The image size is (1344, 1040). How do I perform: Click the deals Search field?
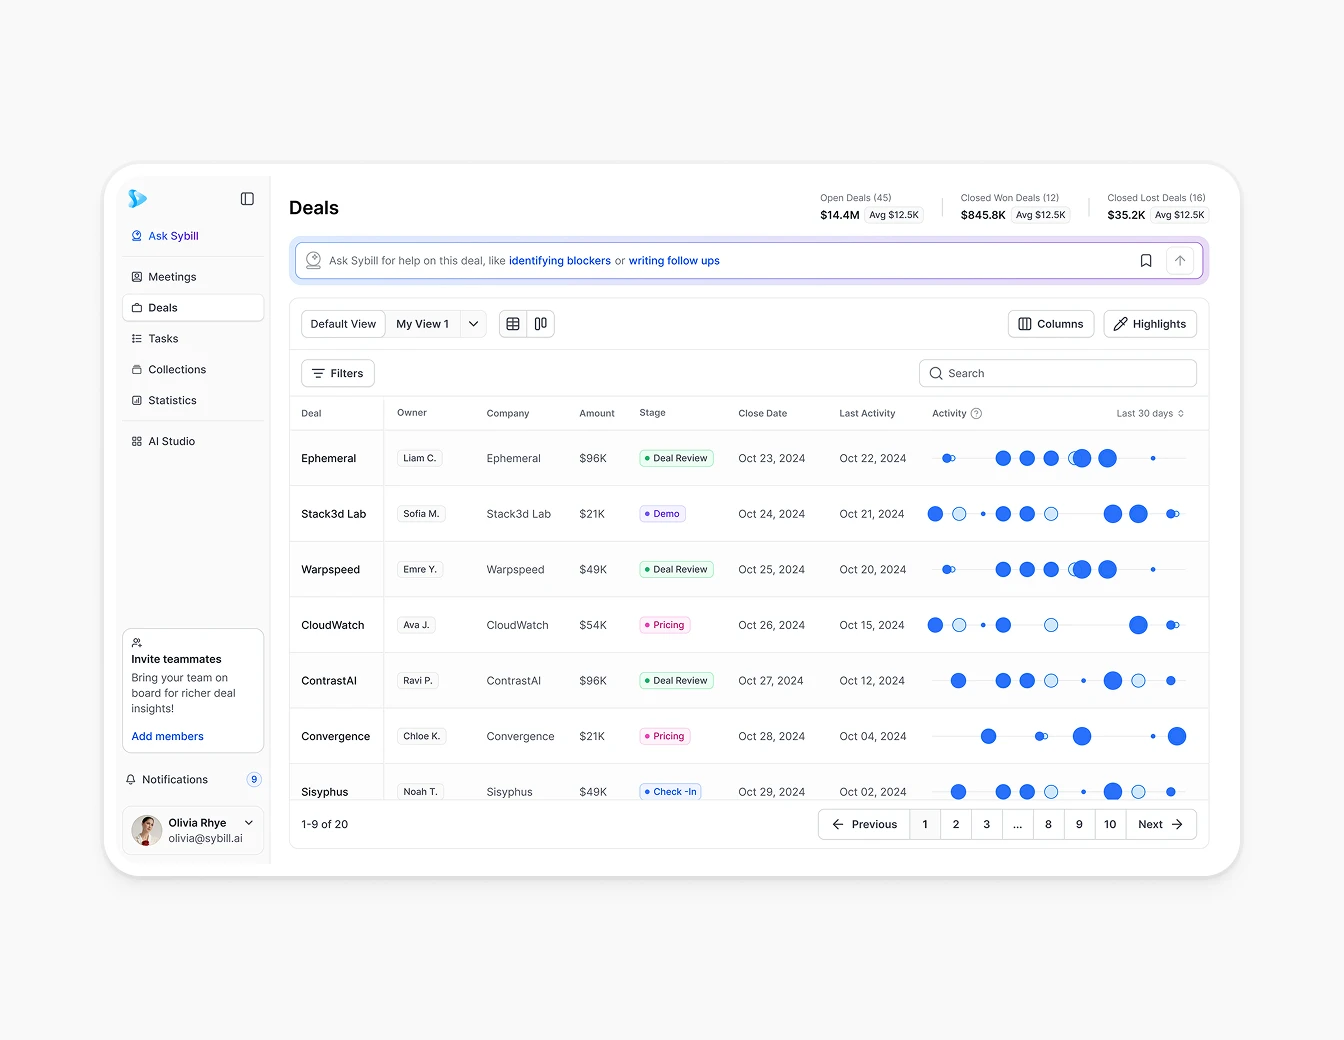[1057, 374]
